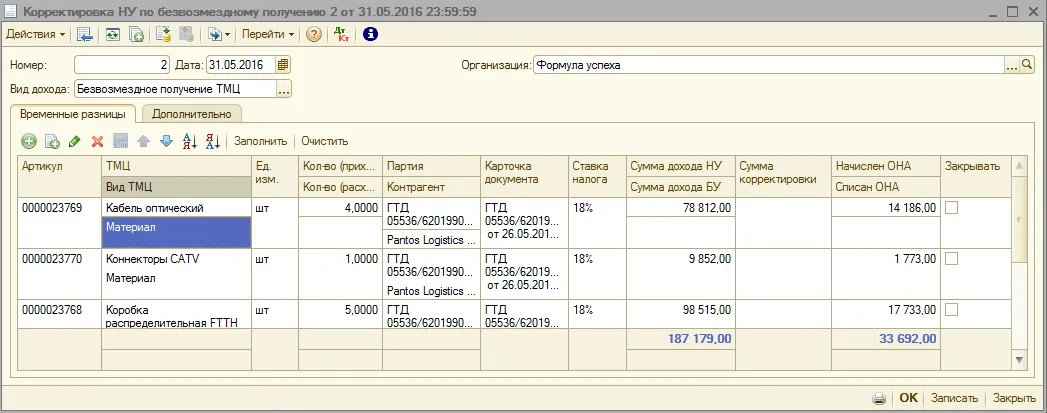The height and width of the screenshot is (413, 1047).
Task: Click the Артикул column header
Action: pos(59,177)
